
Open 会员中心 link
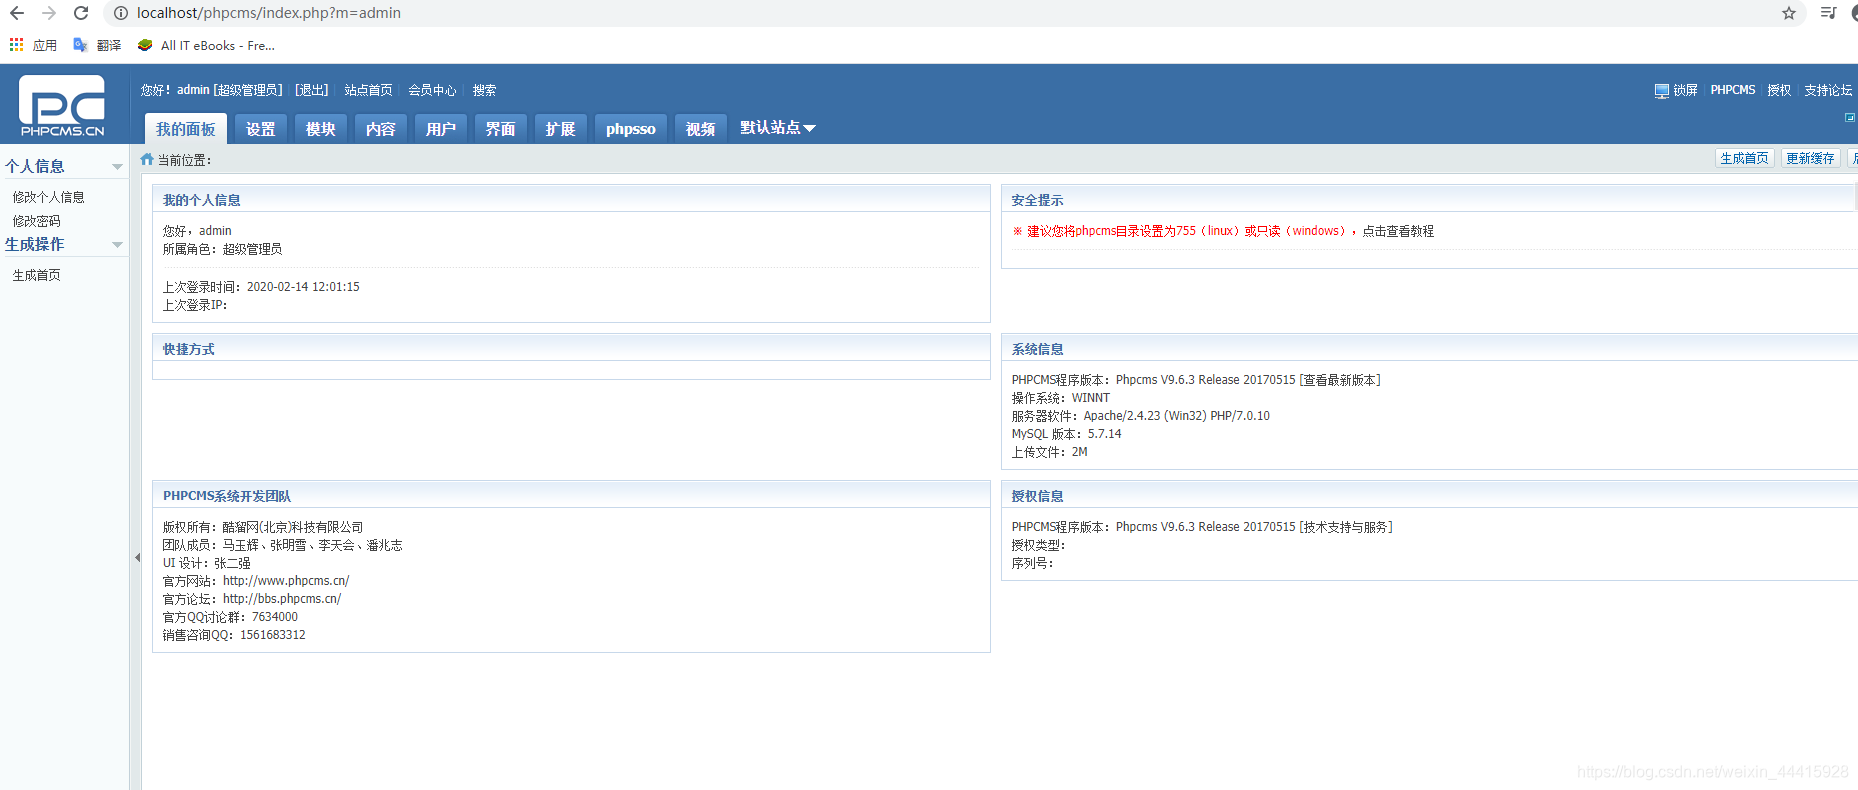tap(432, 90)
